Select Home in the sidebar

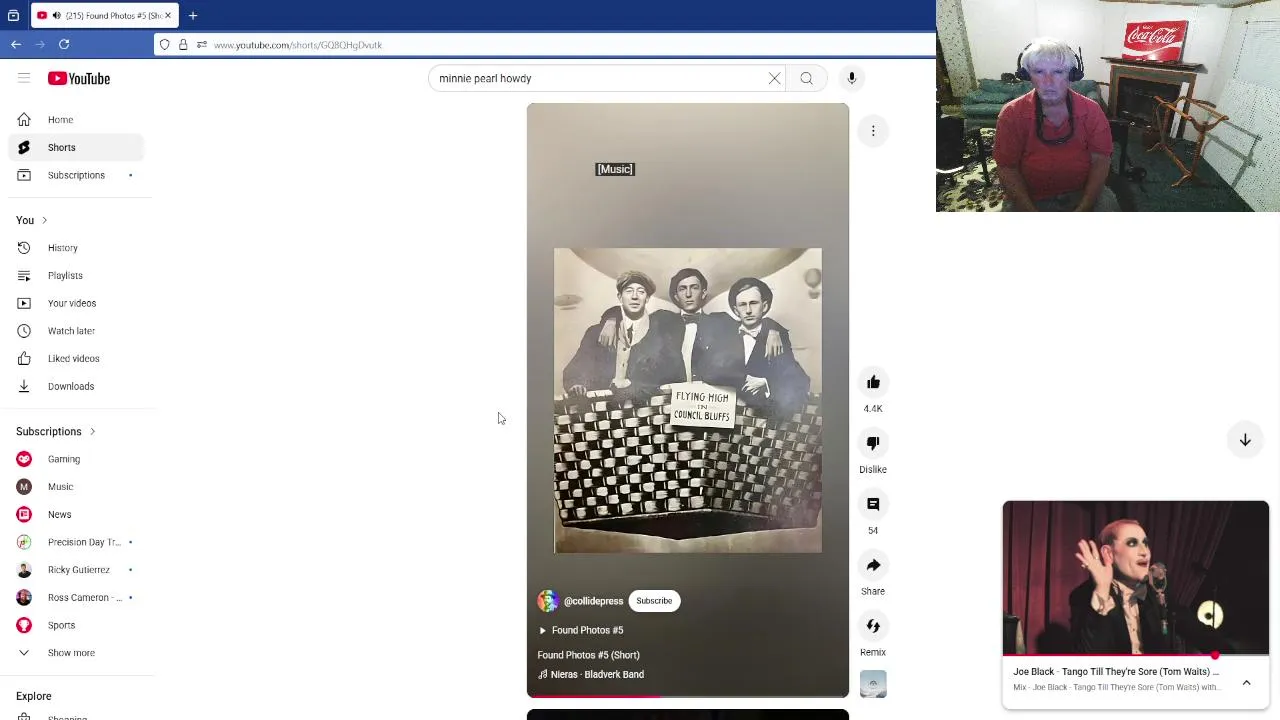[x=76, y=120]
